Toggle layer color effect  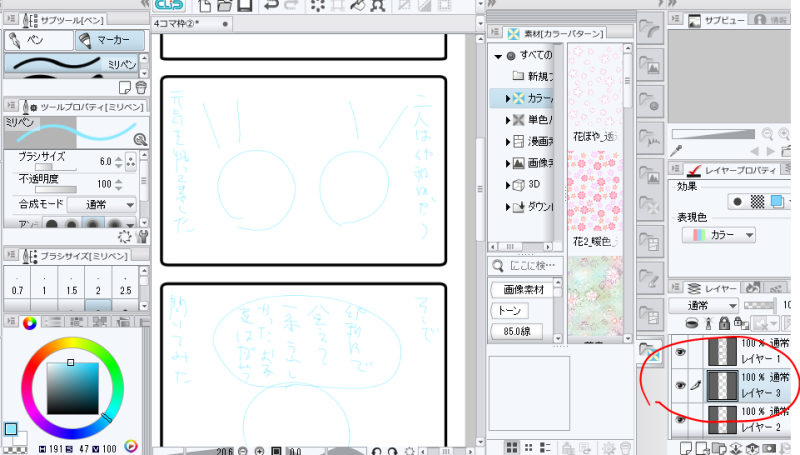777,202
